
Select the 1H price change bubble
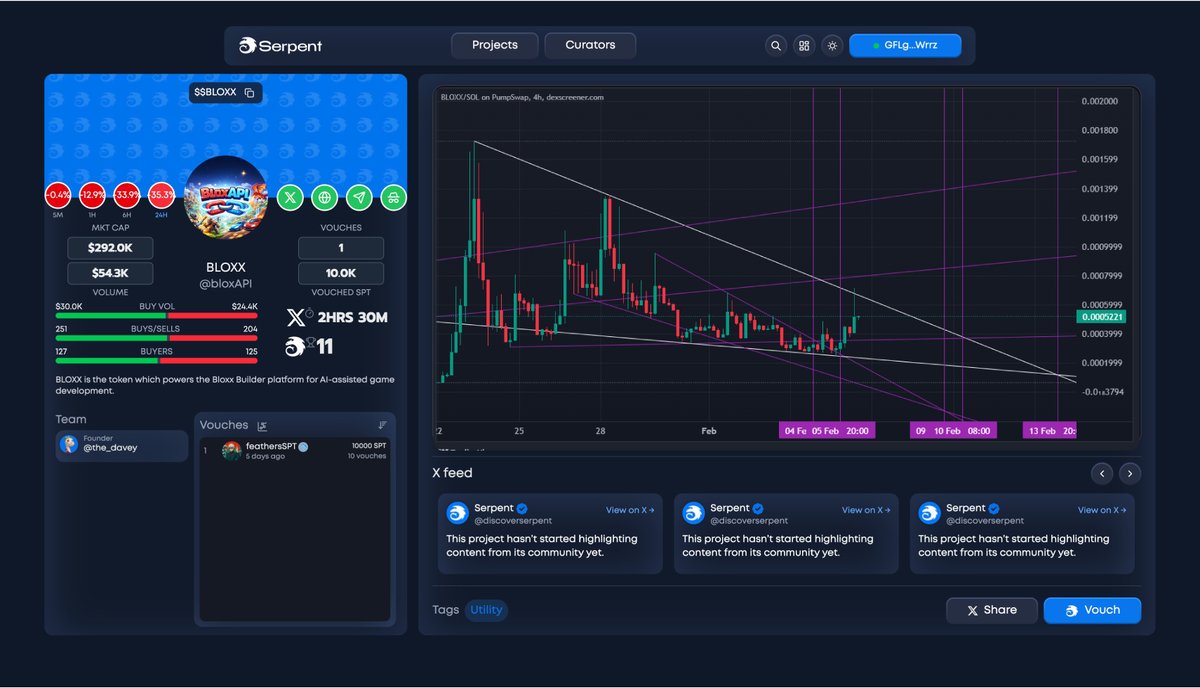tap(93, 197)
